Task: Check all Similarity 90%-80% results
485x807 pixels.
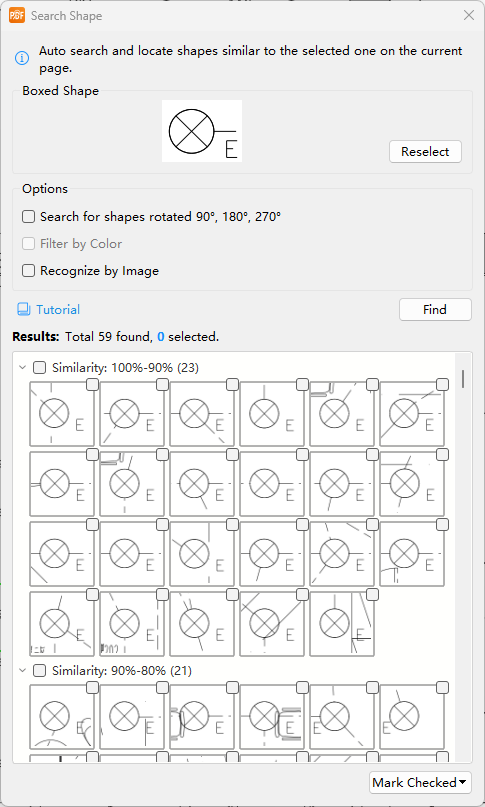Action: point(39,671)
